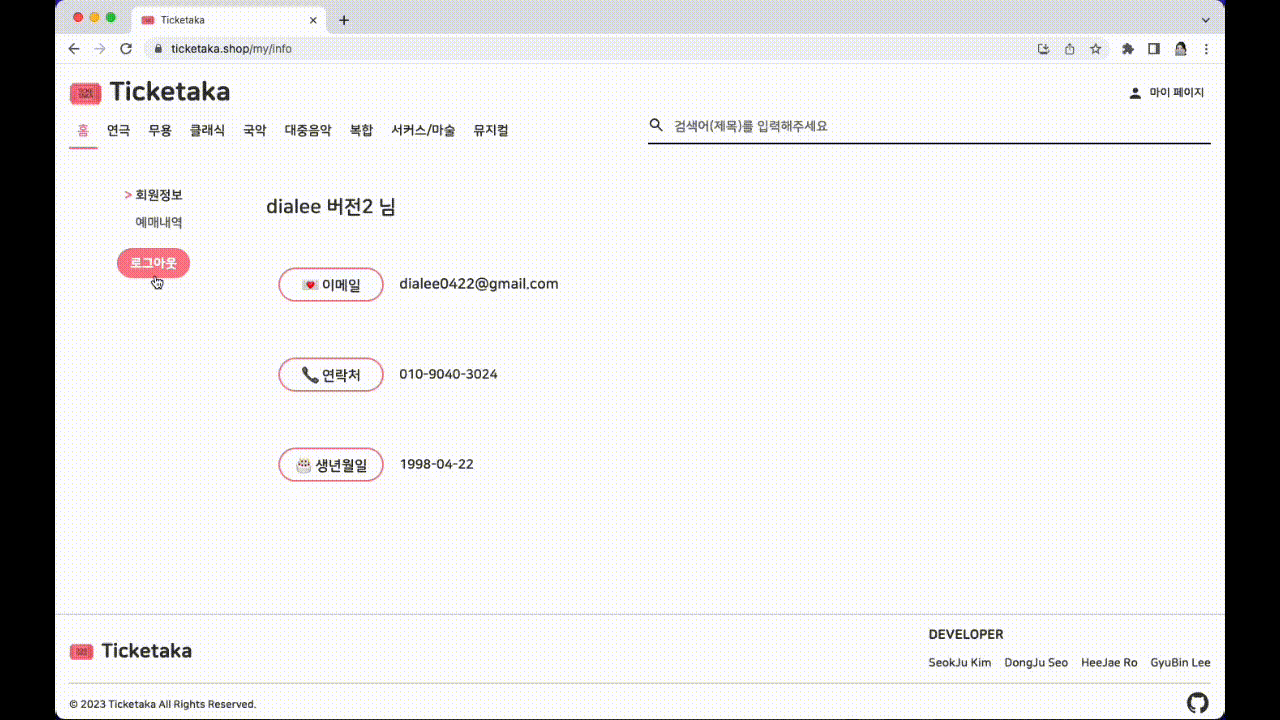1280x720 pixels.
Task: Select the Ticketaka browser tab title
Action: [x=183, y=20]
